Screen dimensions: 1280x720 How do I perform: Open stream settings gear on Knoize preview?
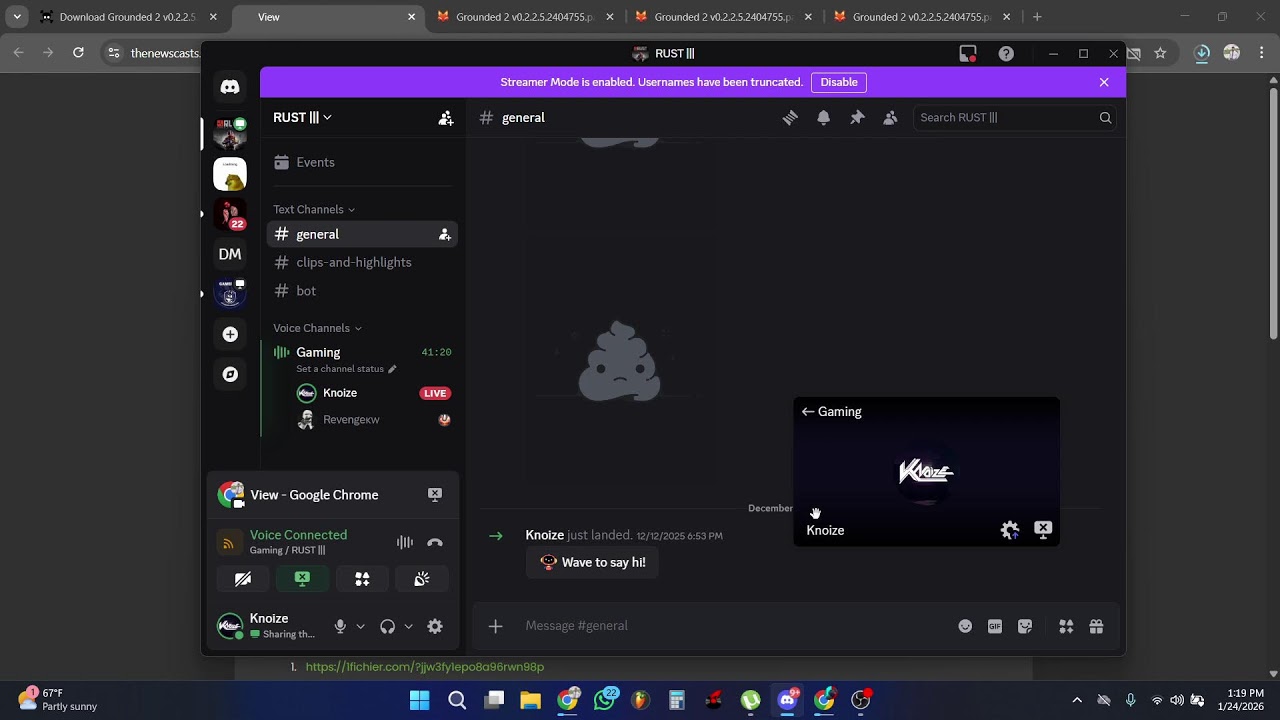coord(1010,530)
